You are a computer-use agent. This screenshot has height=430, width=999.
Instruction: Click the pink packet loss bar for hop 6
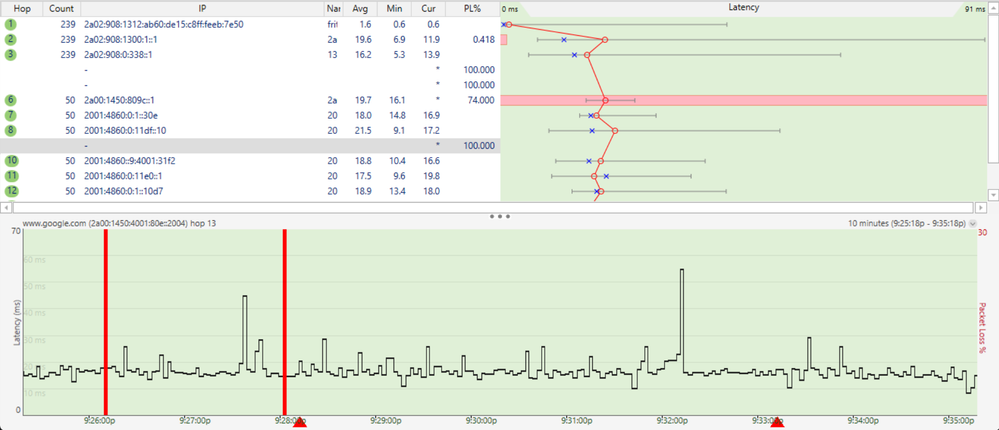pos(744,100)
